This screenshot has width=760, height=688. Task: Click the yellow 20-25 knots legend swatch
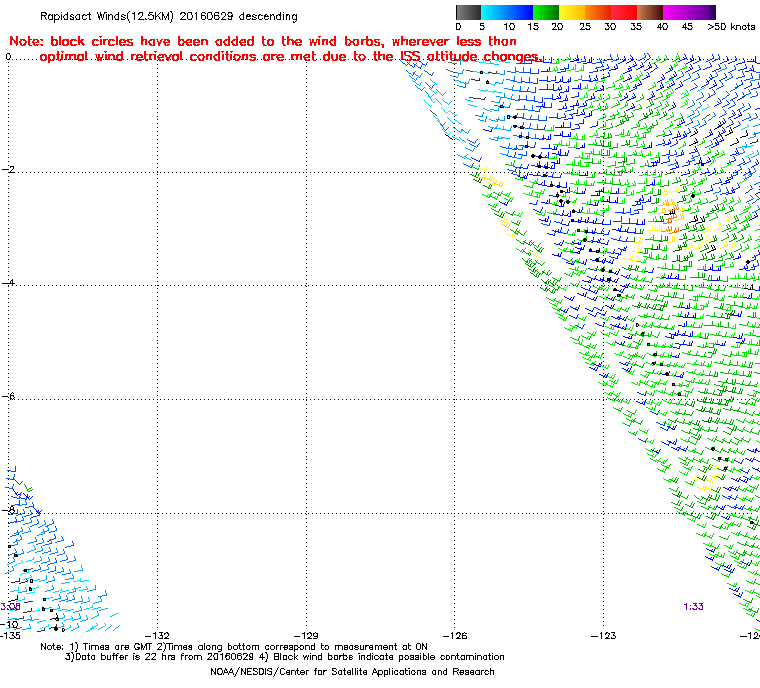click(x=572, y=12)
